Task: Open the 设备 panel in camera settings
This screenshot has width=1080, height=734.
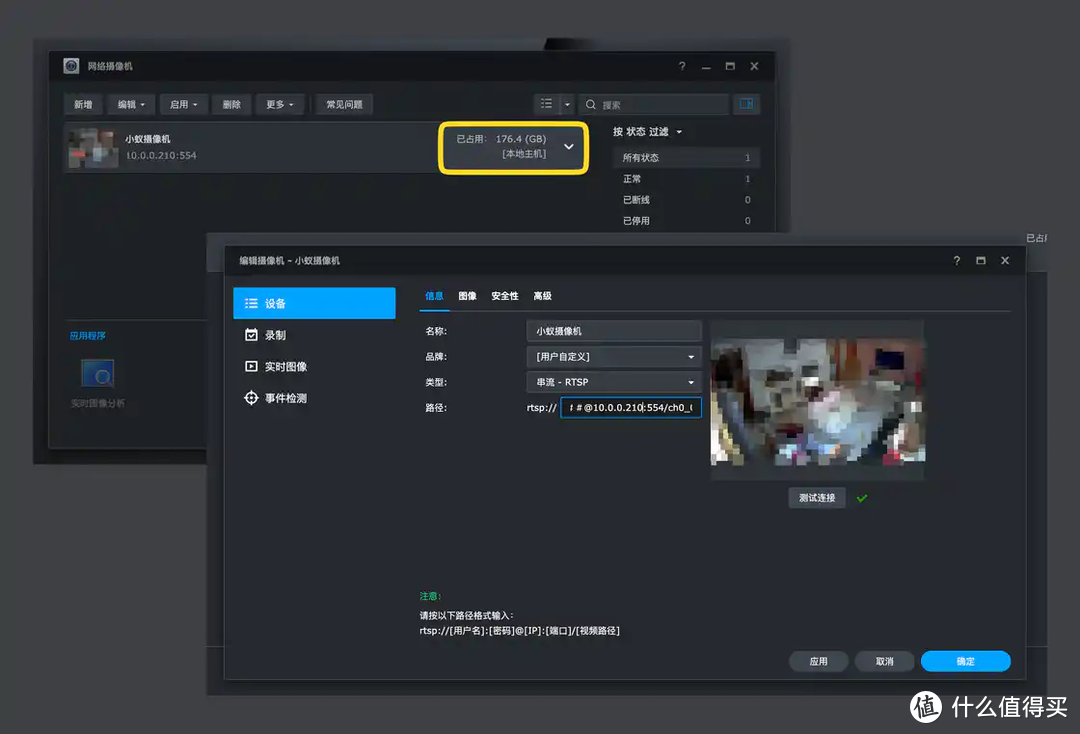Action: point(276,302)
